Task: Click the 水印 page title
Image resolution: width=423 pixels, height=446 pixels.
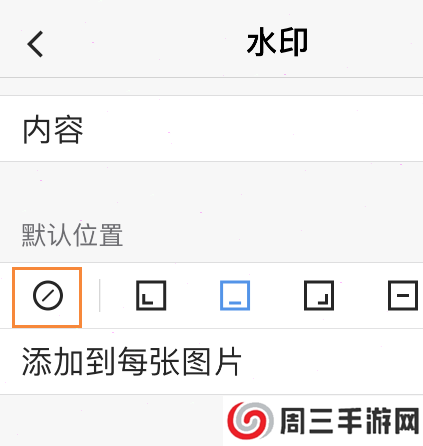Action: 277,43
